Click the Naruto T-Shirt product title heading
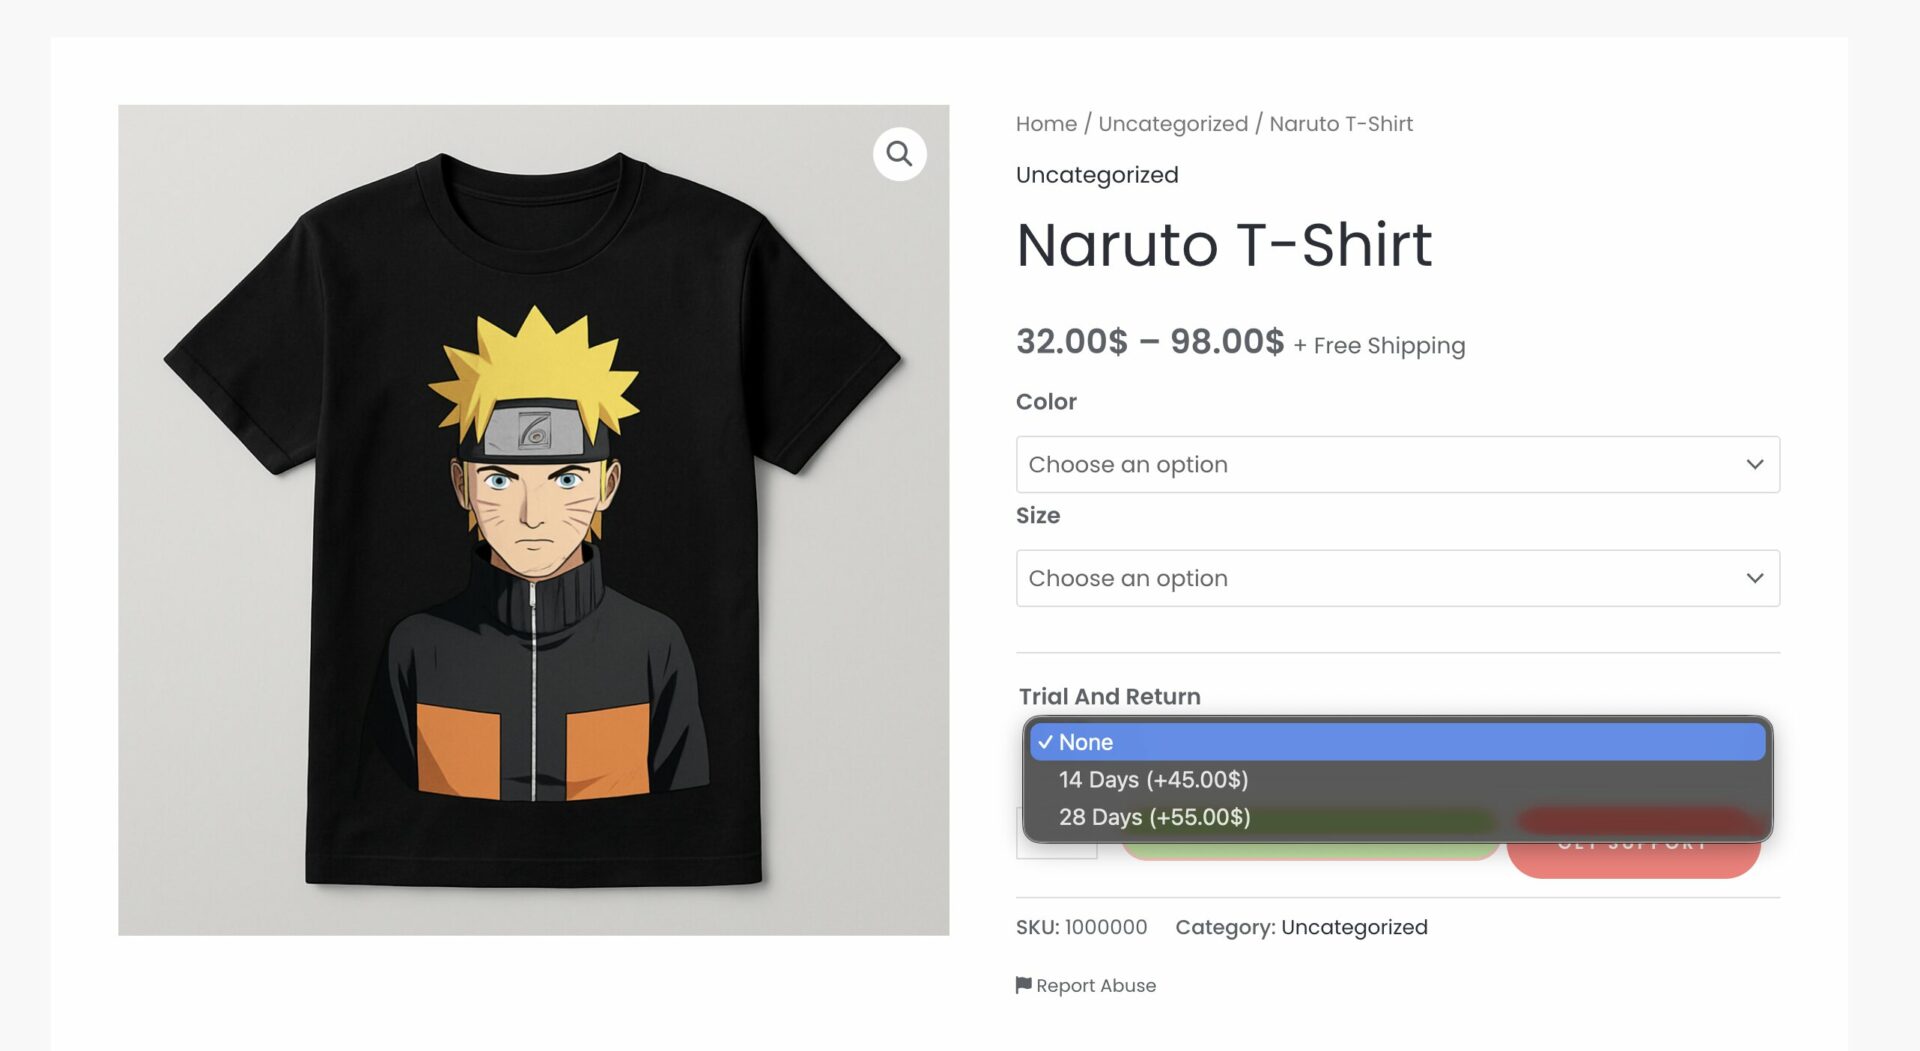 (x=1224, y=245)
